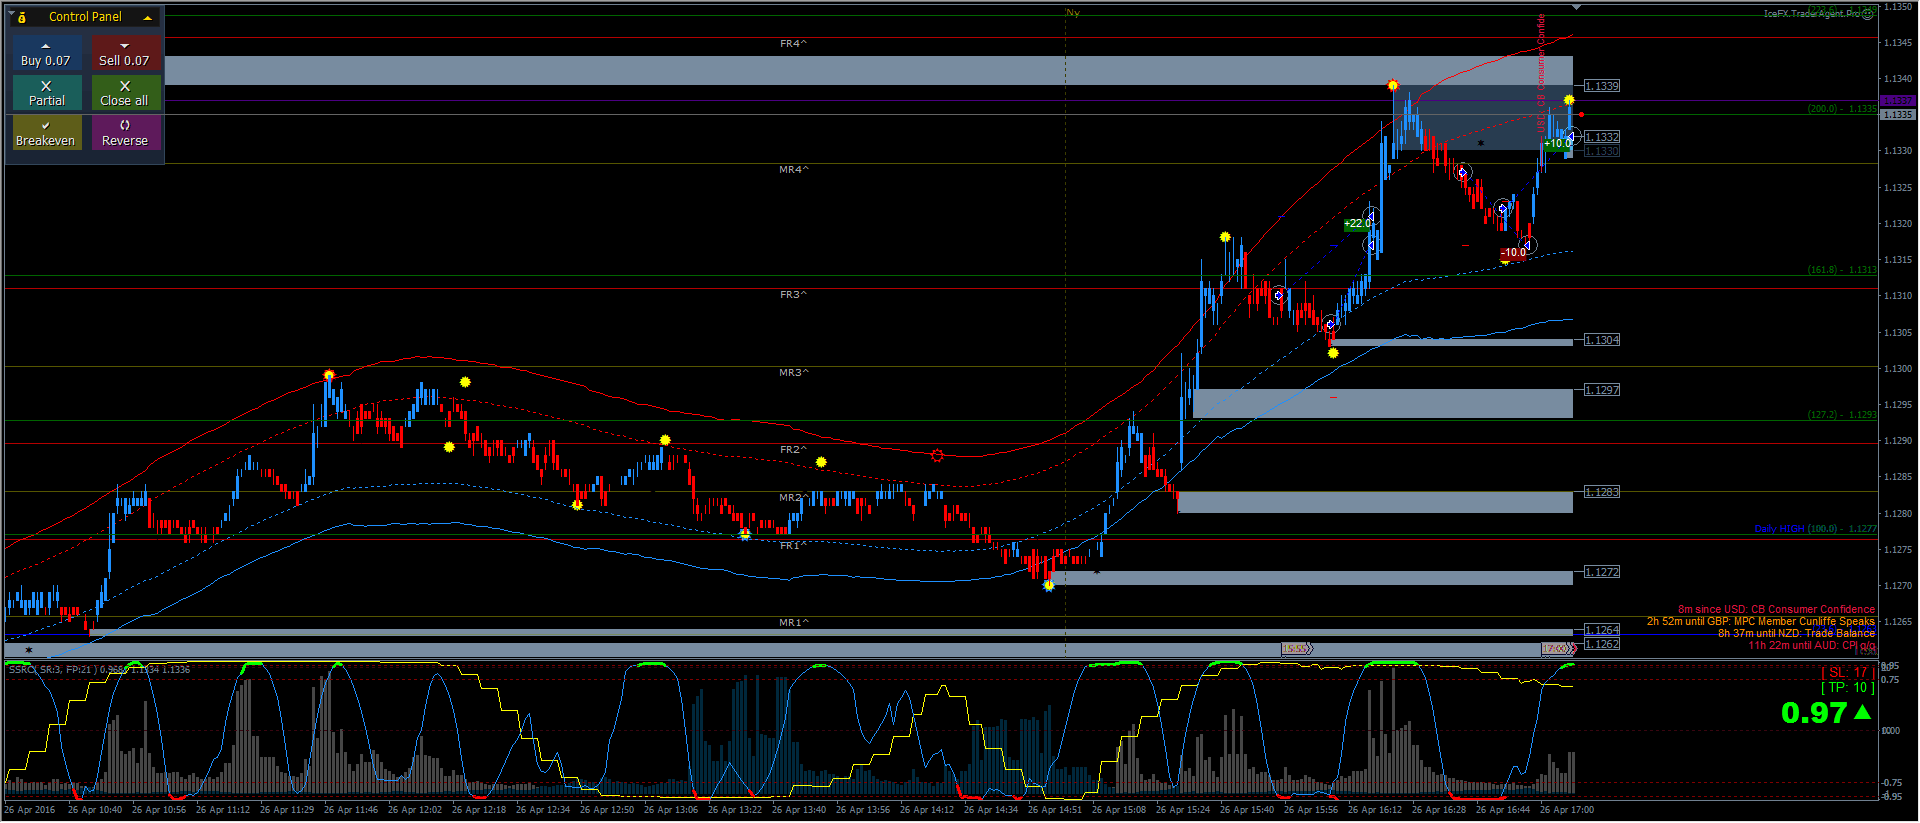Image resolution: width=1920 pixels, height=823 pixels.
Task: Click the Close all button
Action: pos(125,93)
